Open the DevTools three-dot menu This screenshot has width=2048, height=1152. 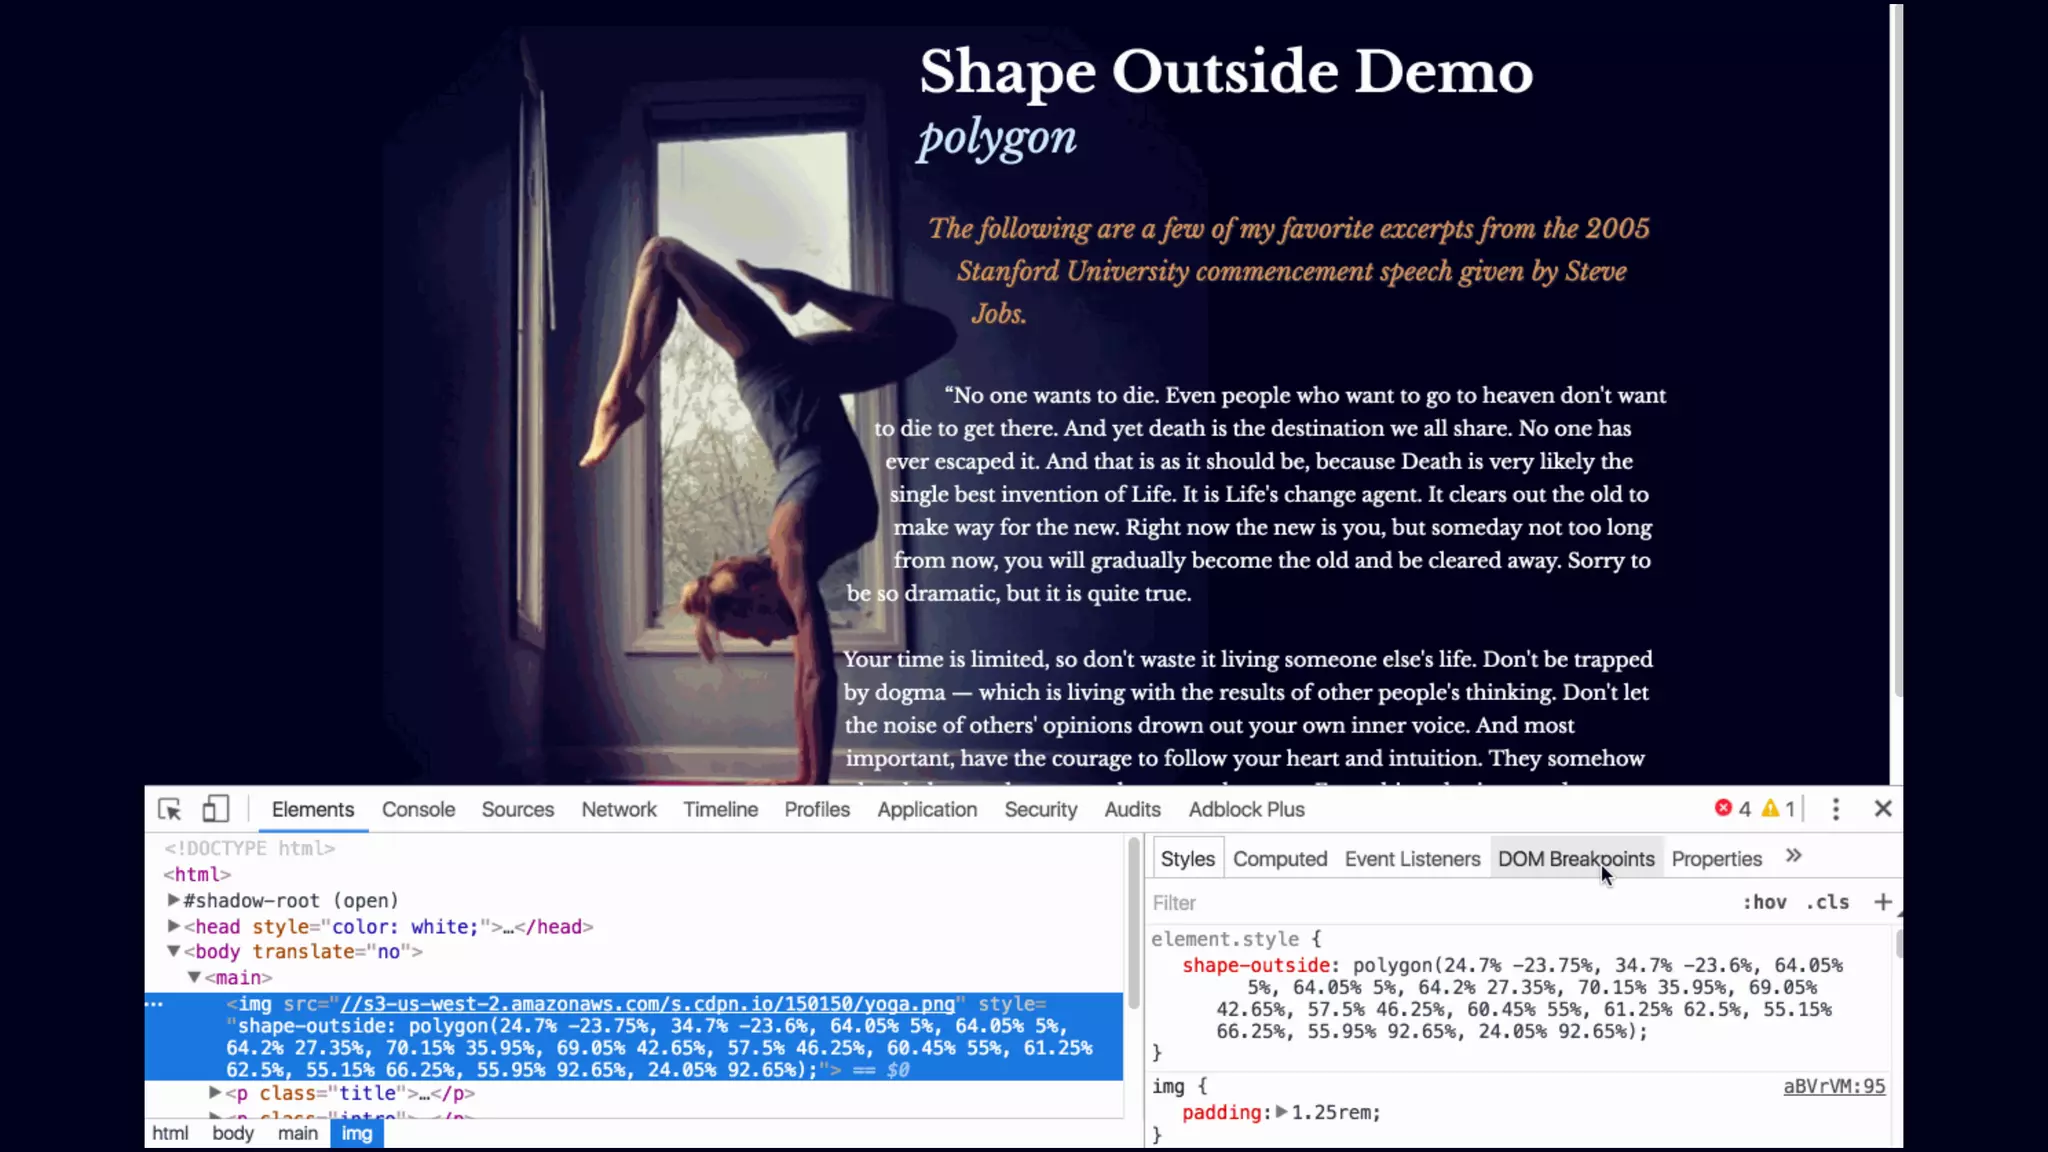coord(1835,809)
